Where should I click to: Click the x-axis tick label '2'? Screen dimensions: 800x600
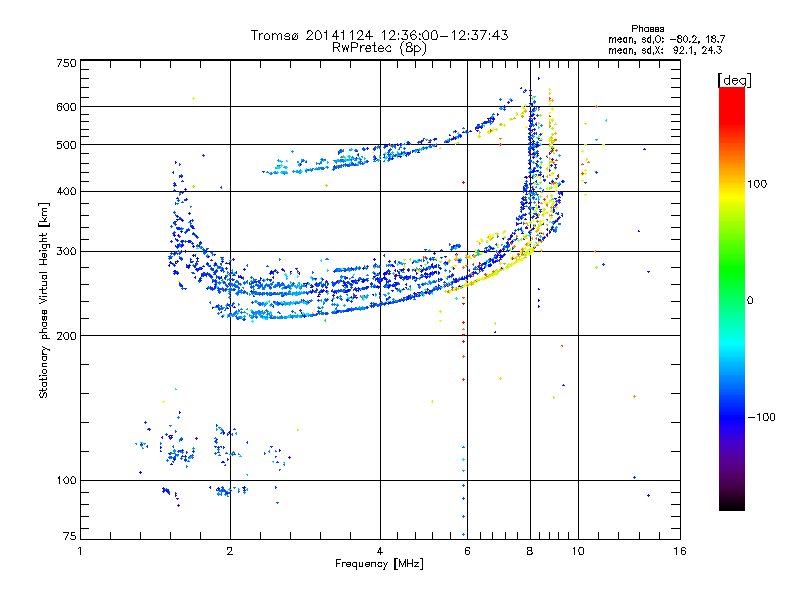pyautogui.click(x=230, y=551)
